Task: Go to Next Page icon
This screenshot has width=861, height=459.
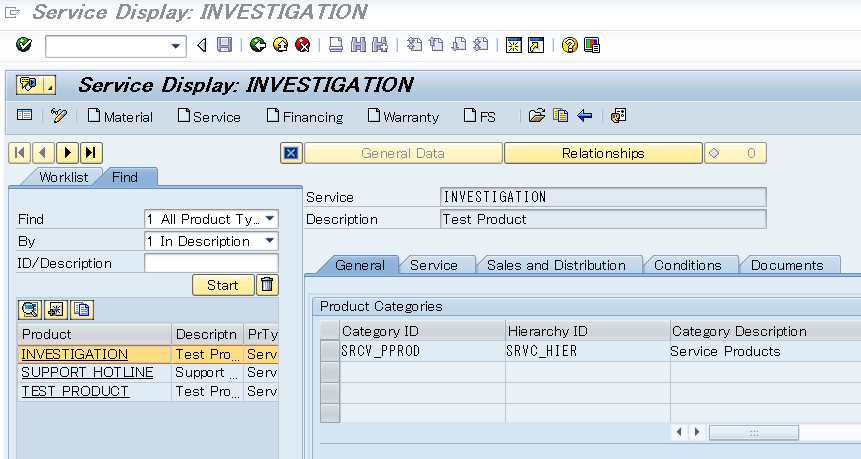Action: [x=459, y=45]
